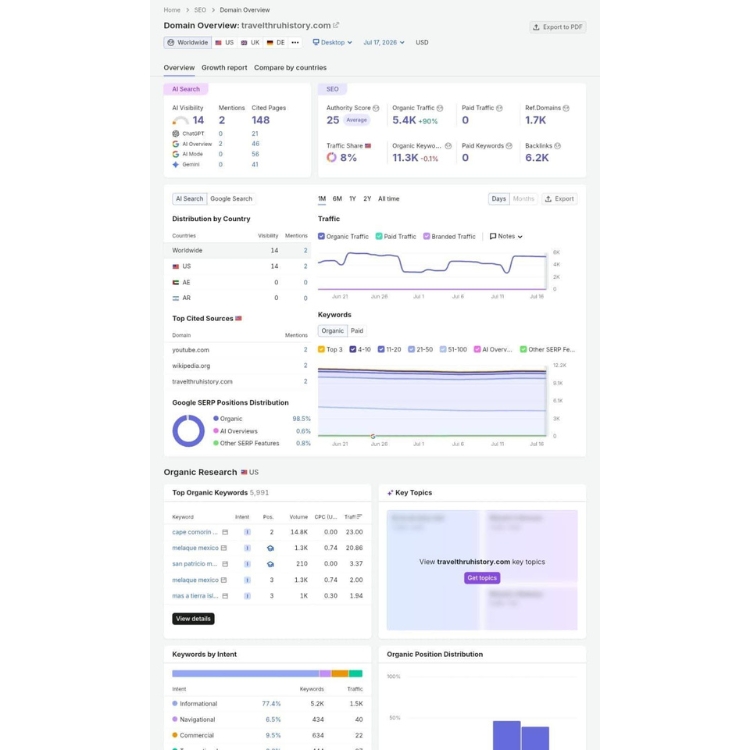Select the Days granularity toggle
750x750 pixels.
pos(498,199)
